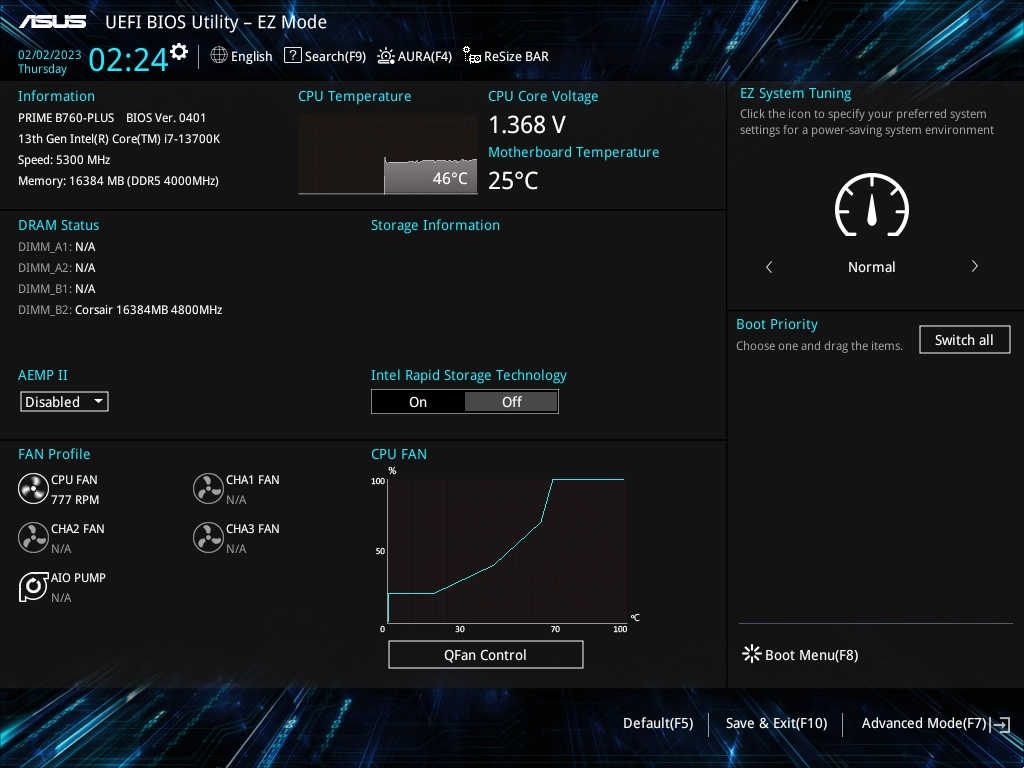The width and height of the screenshot is (1024, 768).
Task: Click Save & Exit(F10)
Action: coord(776,724)
